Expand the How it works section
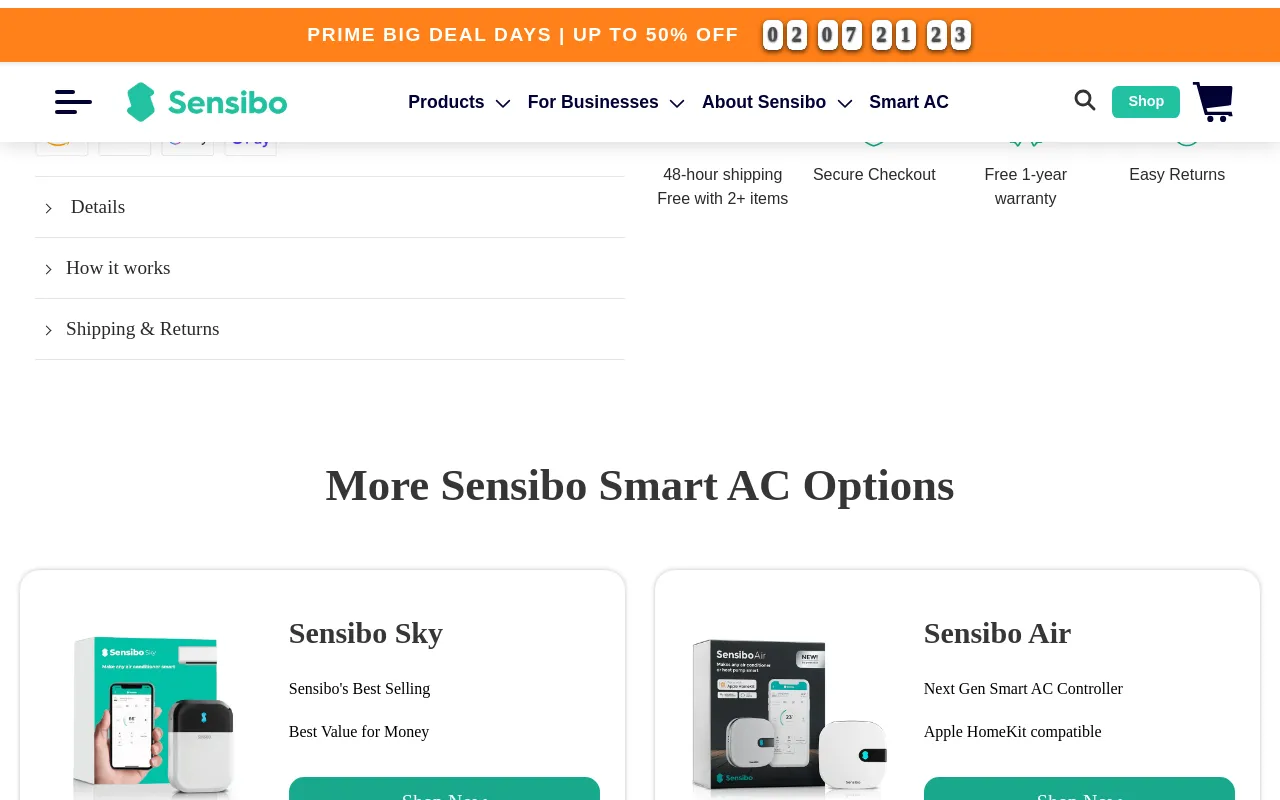The height and width of the screenshot is (800, 1280). point(330,268)
